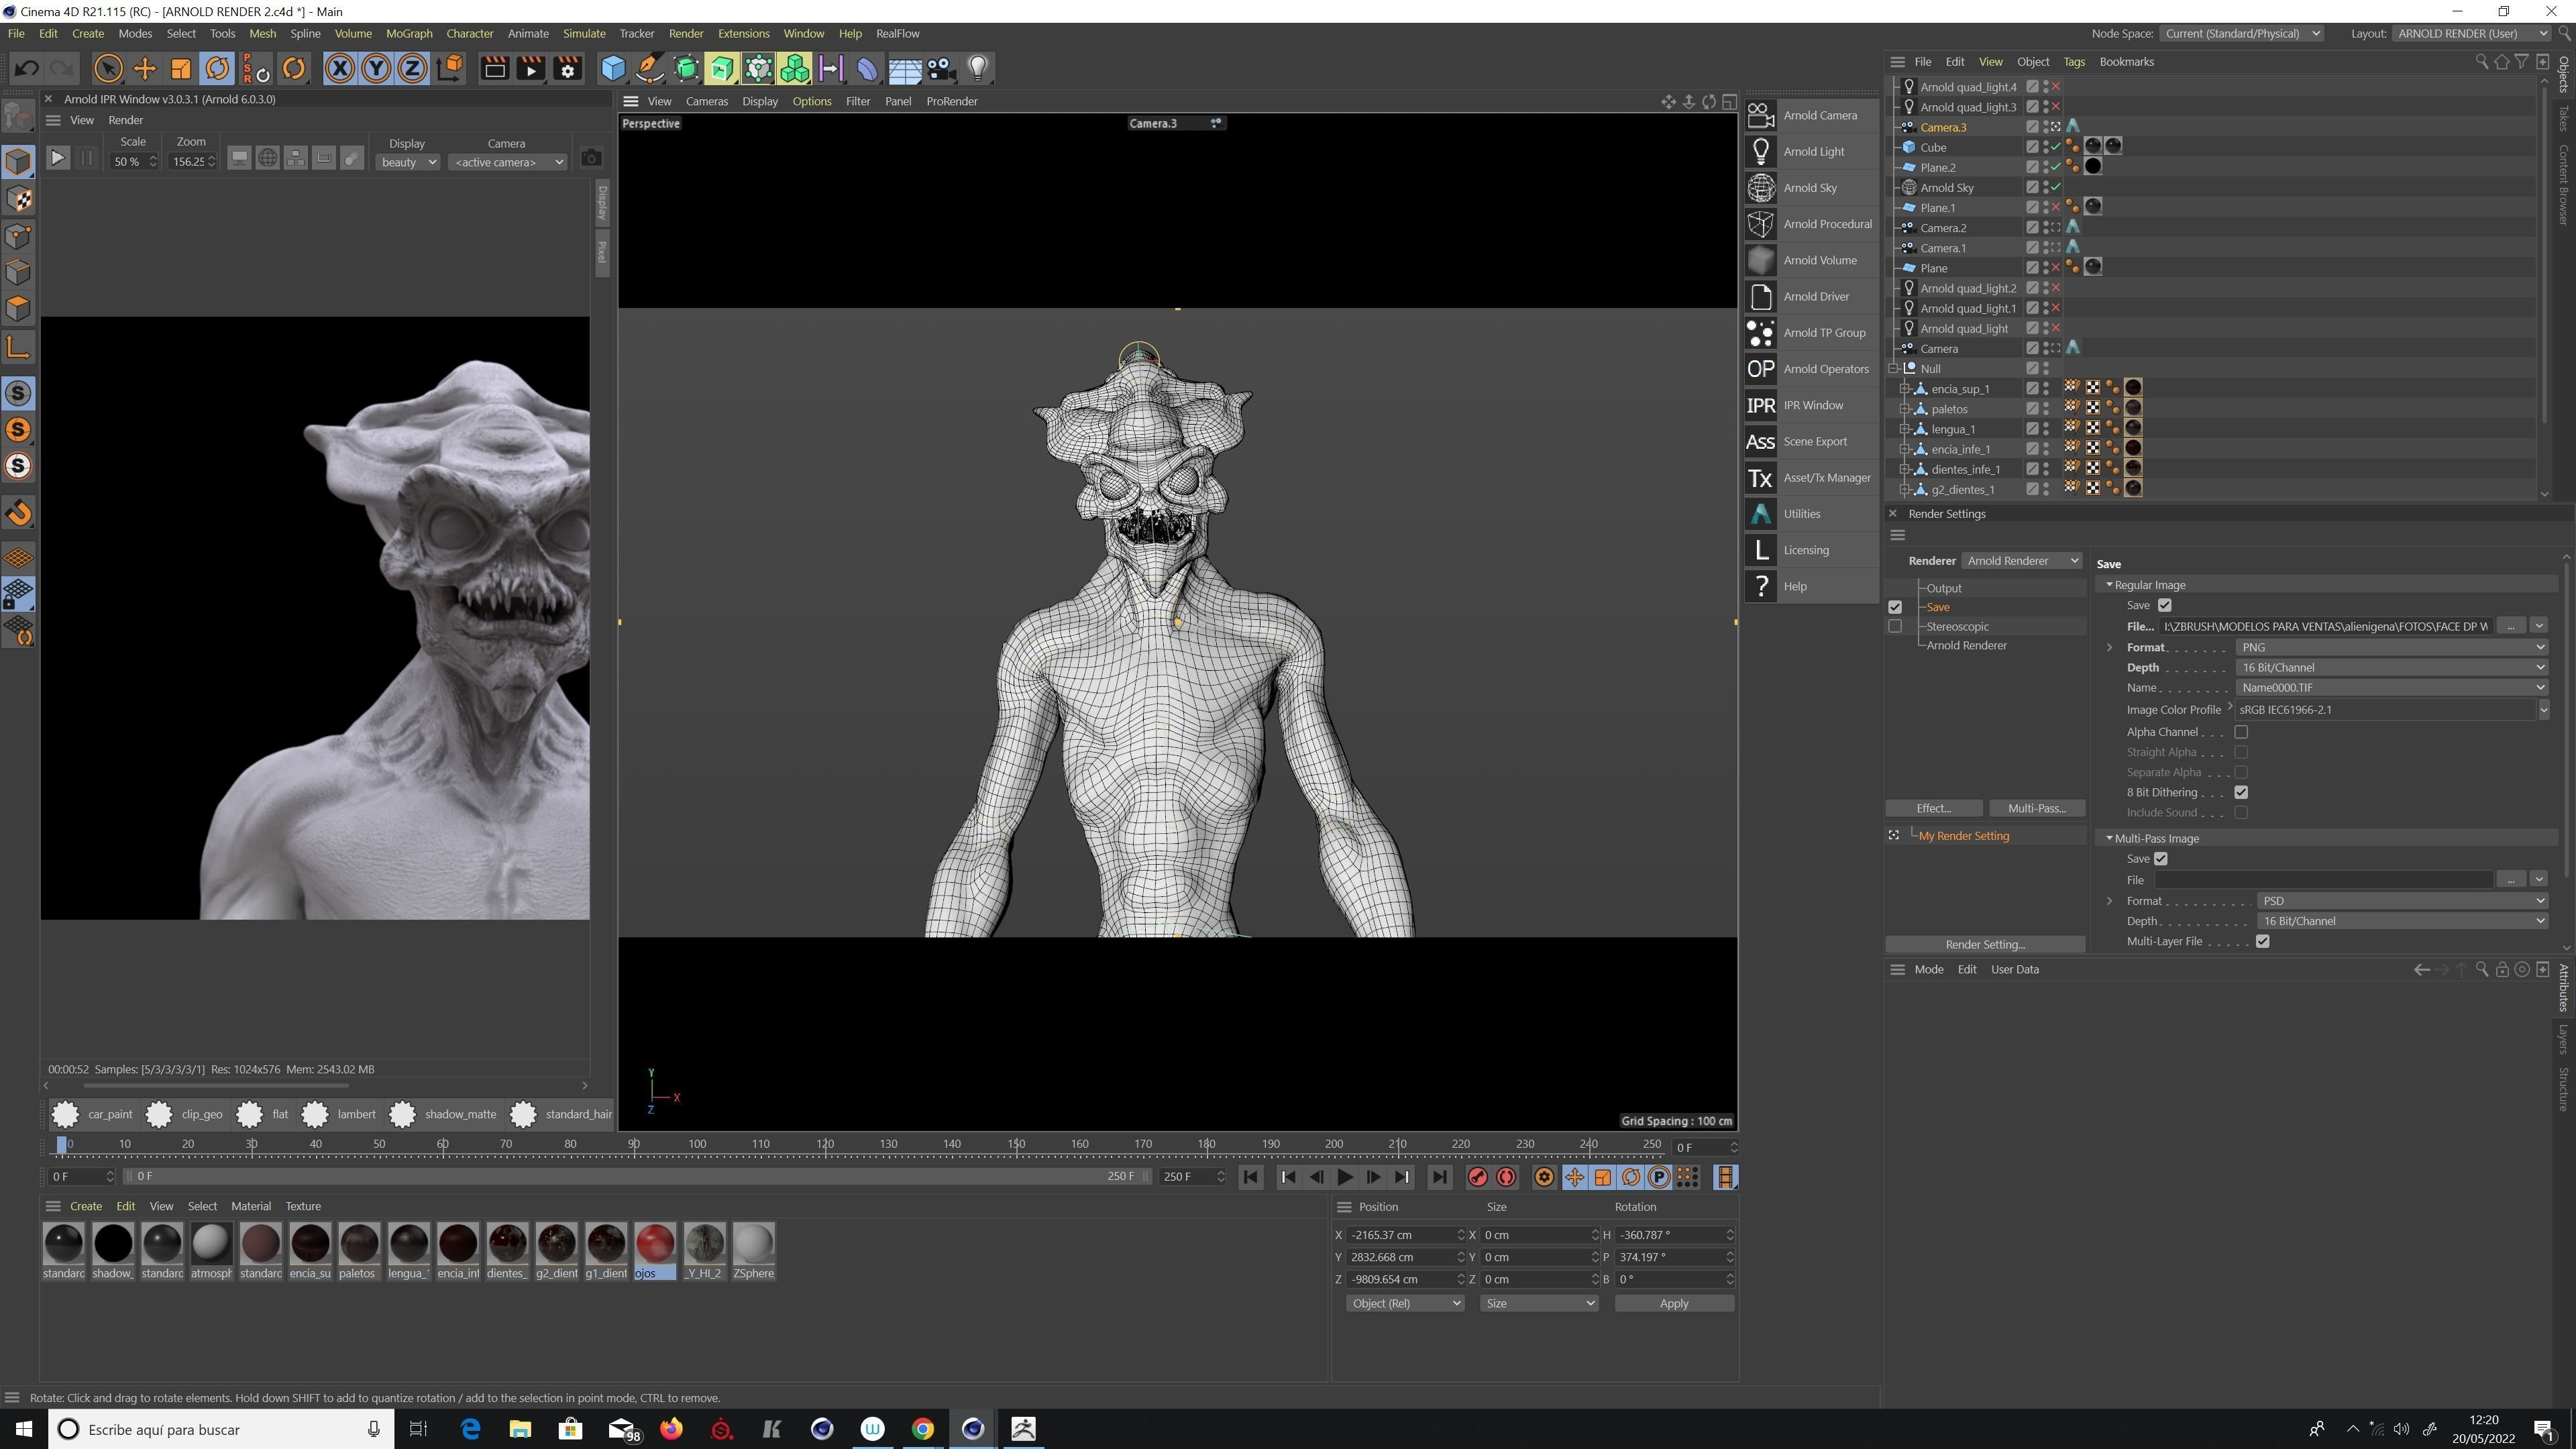2576x1449 pixels.
Task: Open IPR Display beauty dropdown
Action: point(408,162)
